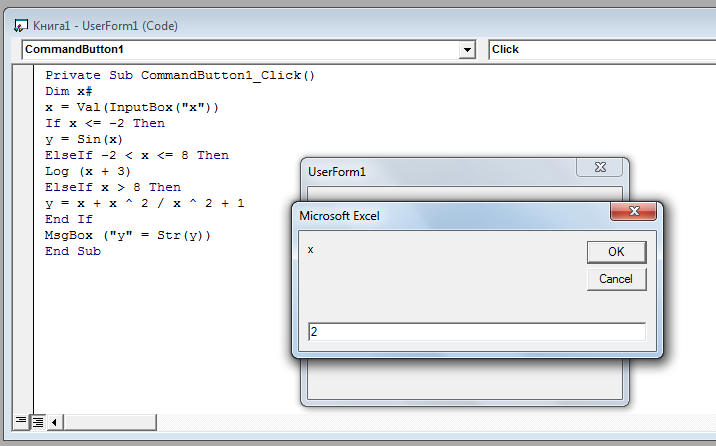Viewport: 716px width, 446px height.
Task: Click the 'Dim x#' code line
Action: click(68, 91)
